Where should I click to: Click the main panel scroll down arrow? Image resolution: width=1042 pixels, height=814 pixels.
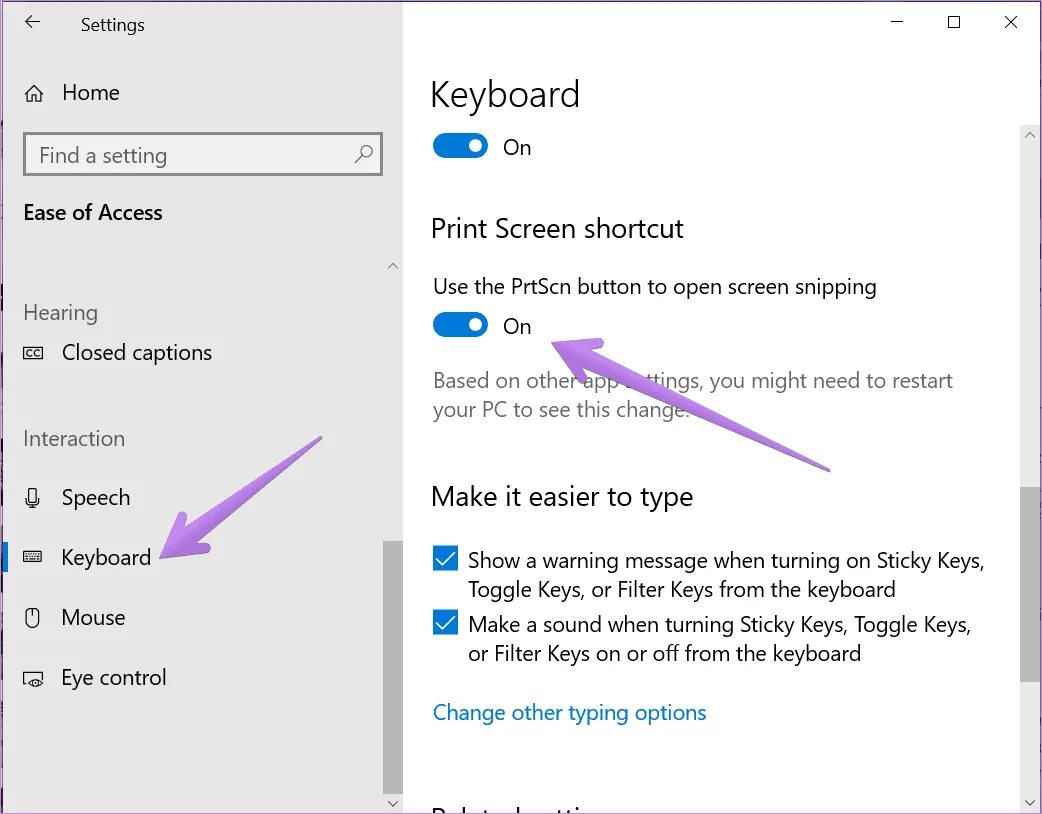click(1029, 802)
